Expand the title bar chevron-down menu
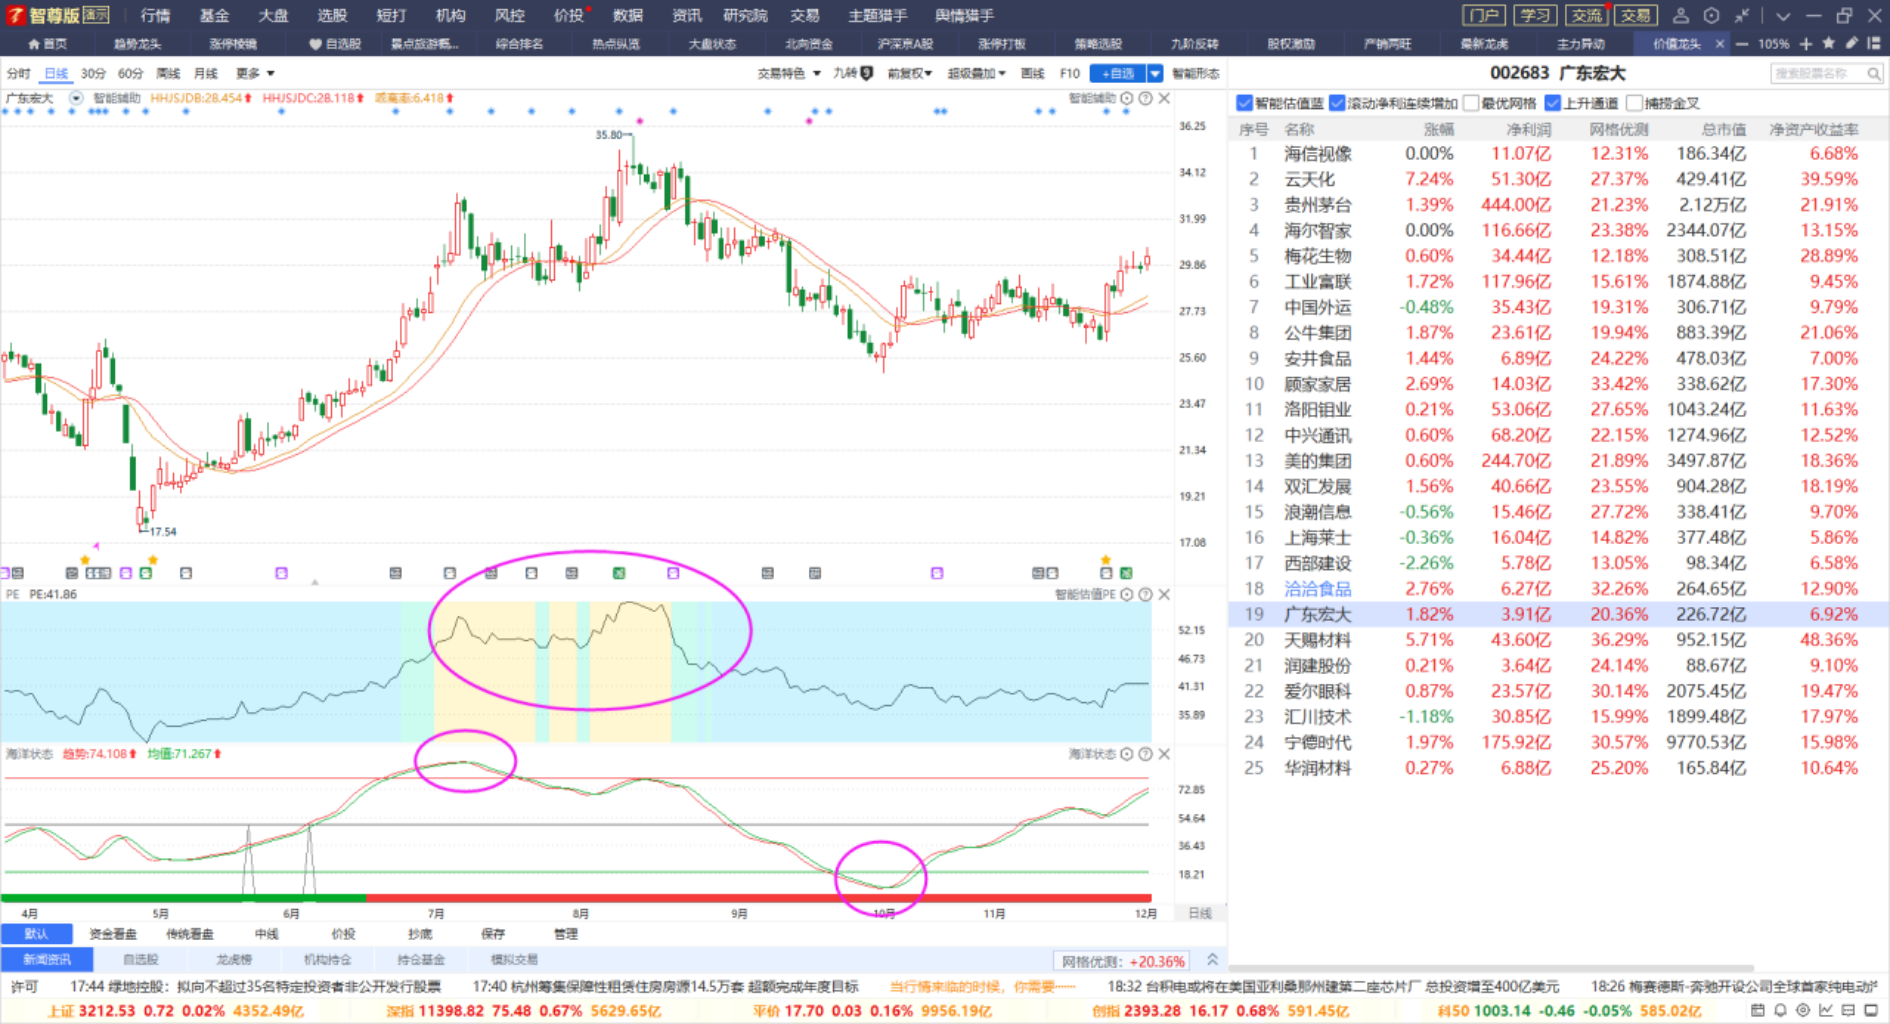 (1783, 15)
